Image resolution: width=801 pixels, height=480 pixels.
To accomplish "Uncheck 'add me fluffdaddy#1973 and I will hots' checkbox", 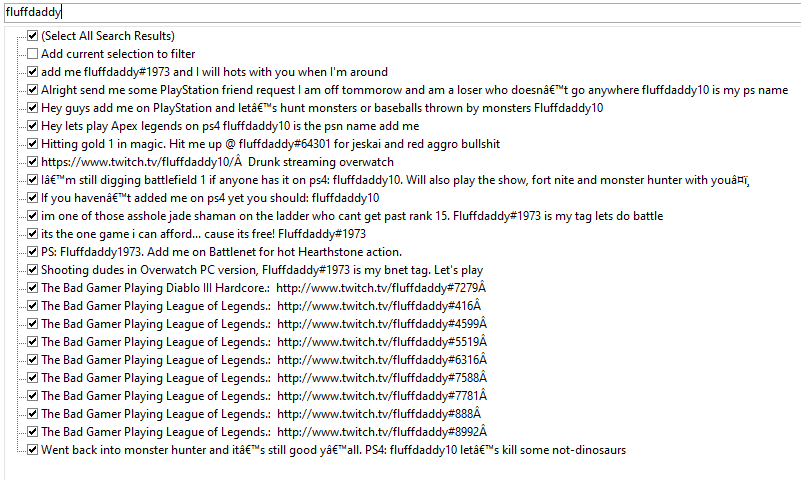I will tap(33, 72).
